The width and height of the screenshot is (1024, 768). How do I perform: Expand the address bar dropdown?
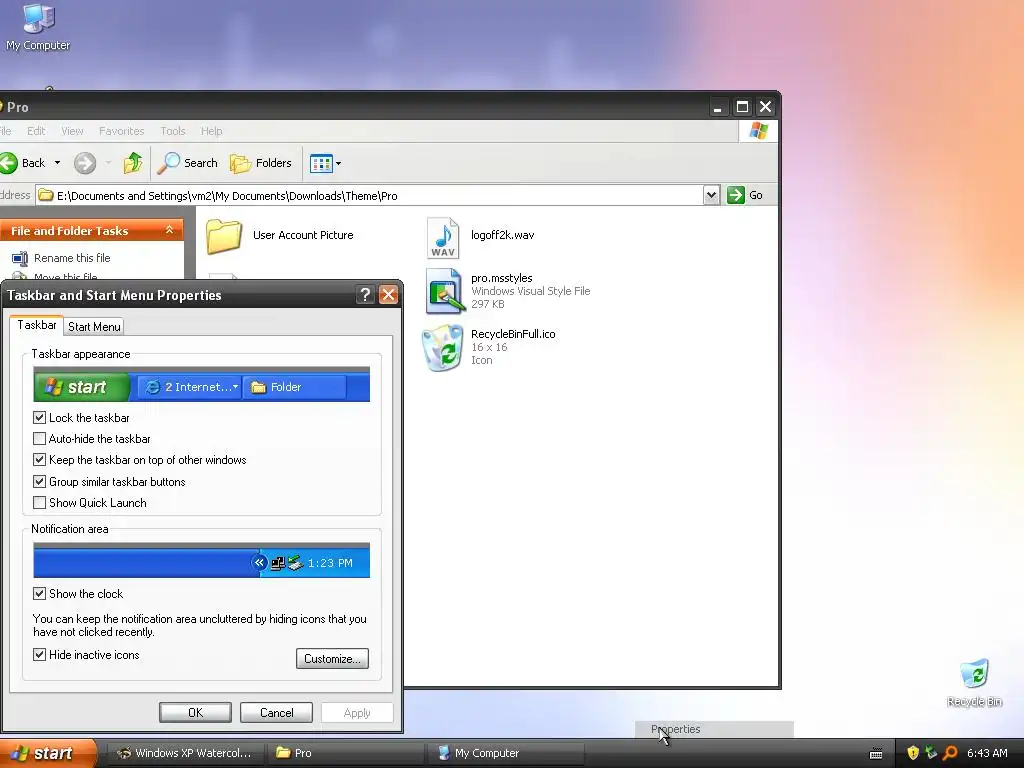[711, 195]
